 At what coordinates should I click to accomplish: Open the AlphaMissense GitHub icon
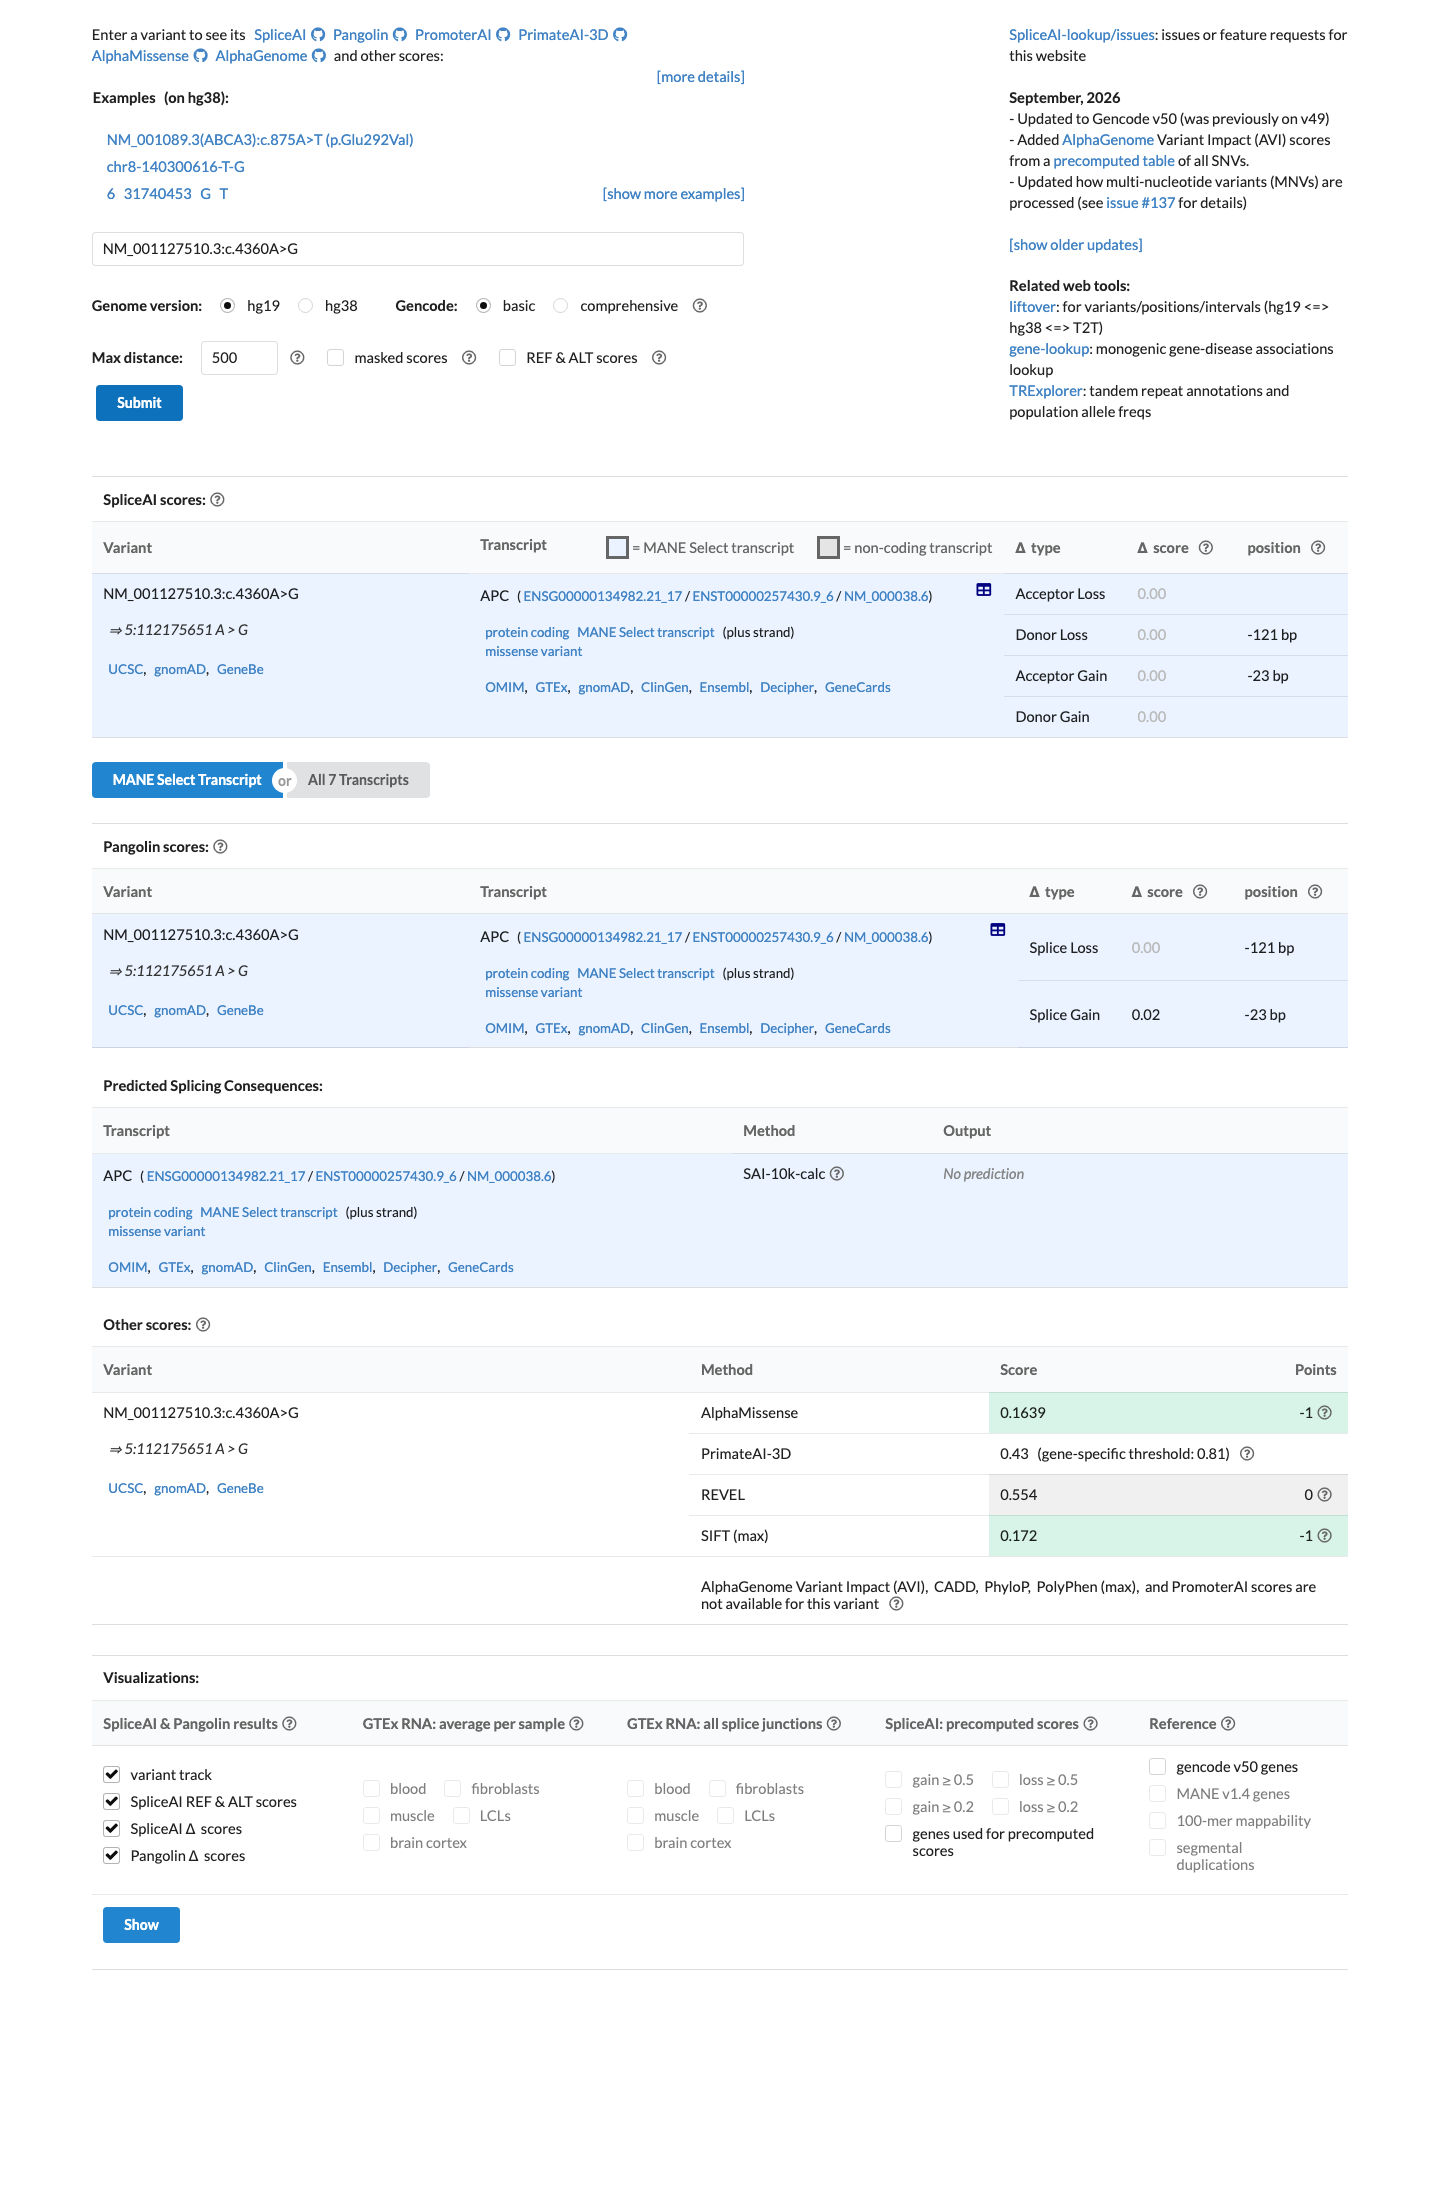201,56
